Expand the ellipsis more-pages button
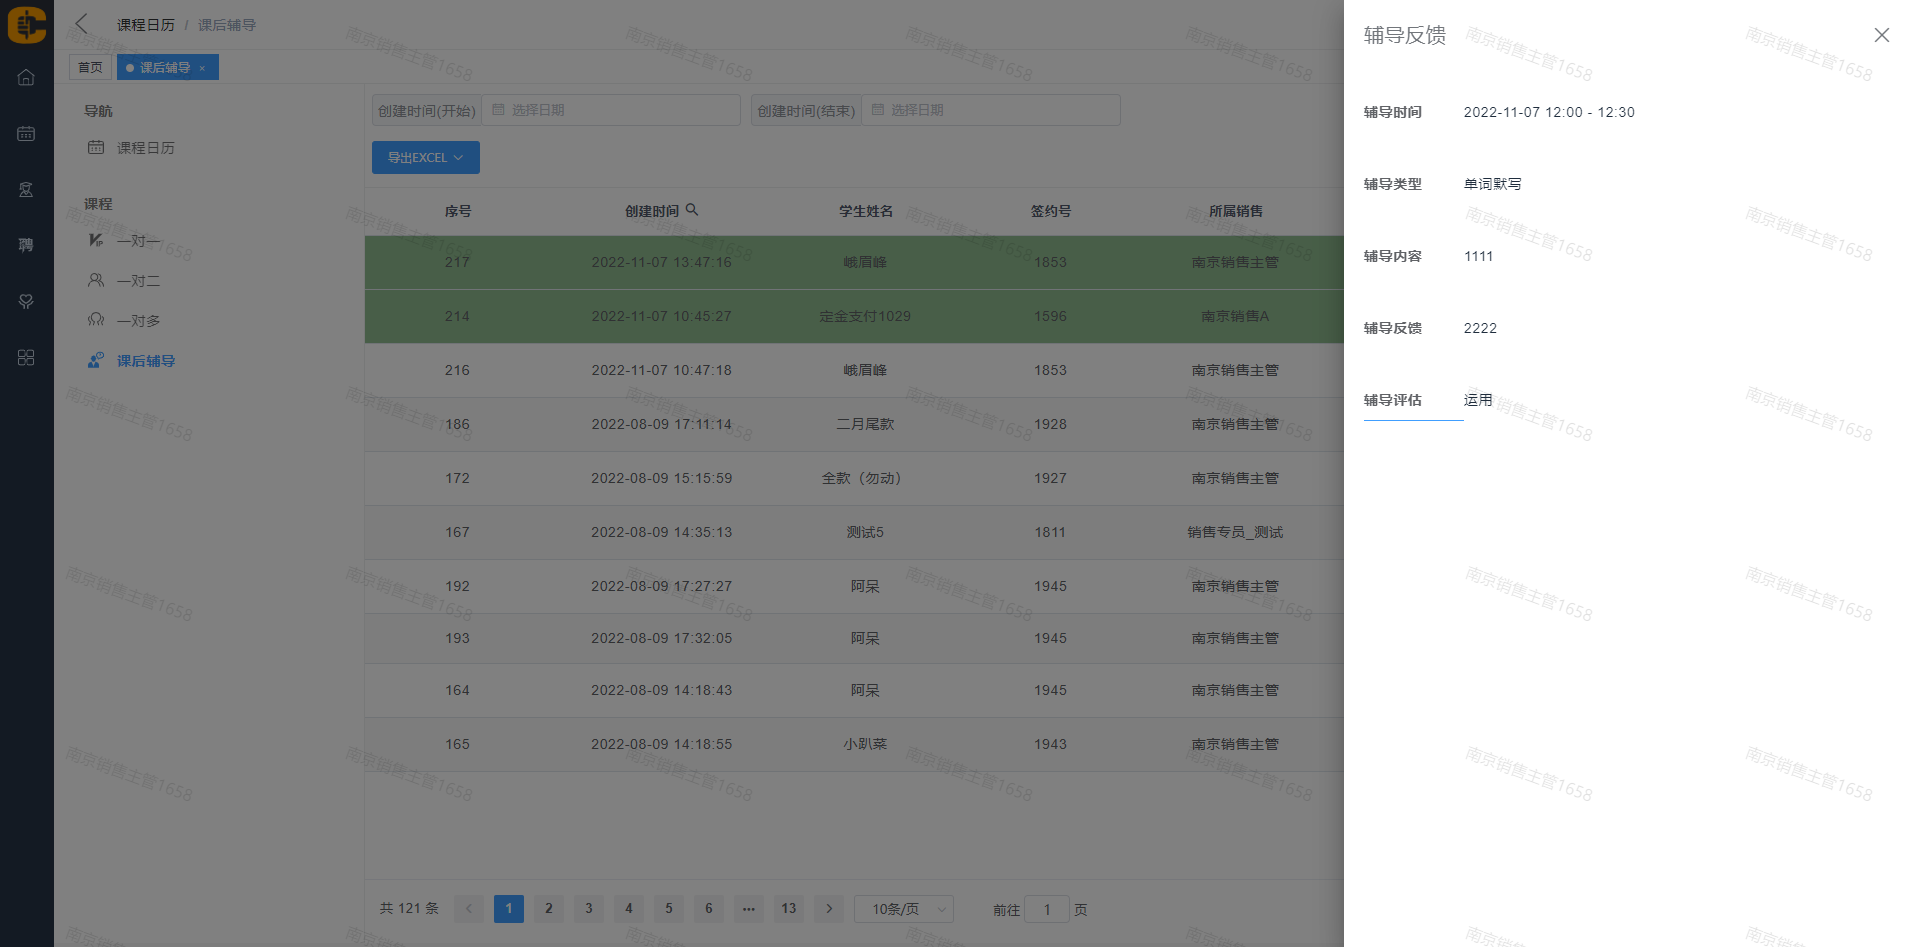 click(x=748, y=909)
